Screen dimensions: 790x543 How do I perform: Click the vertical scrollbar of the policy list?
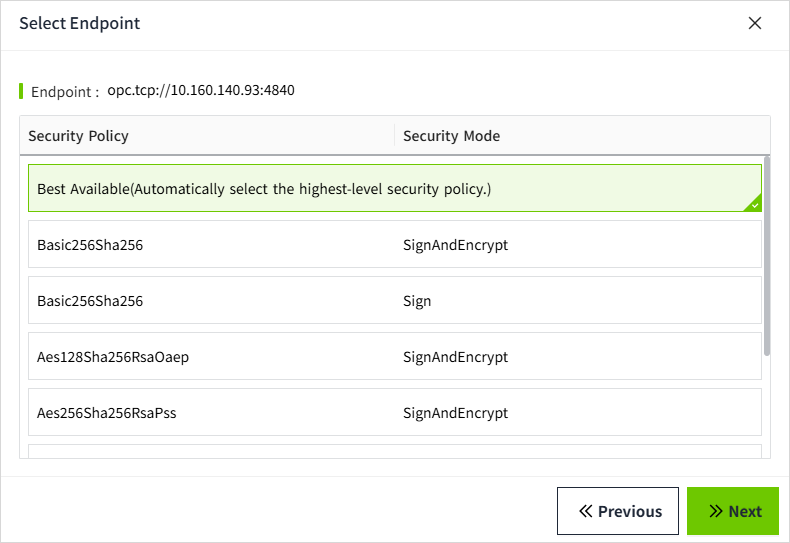[x=767, y=255]
